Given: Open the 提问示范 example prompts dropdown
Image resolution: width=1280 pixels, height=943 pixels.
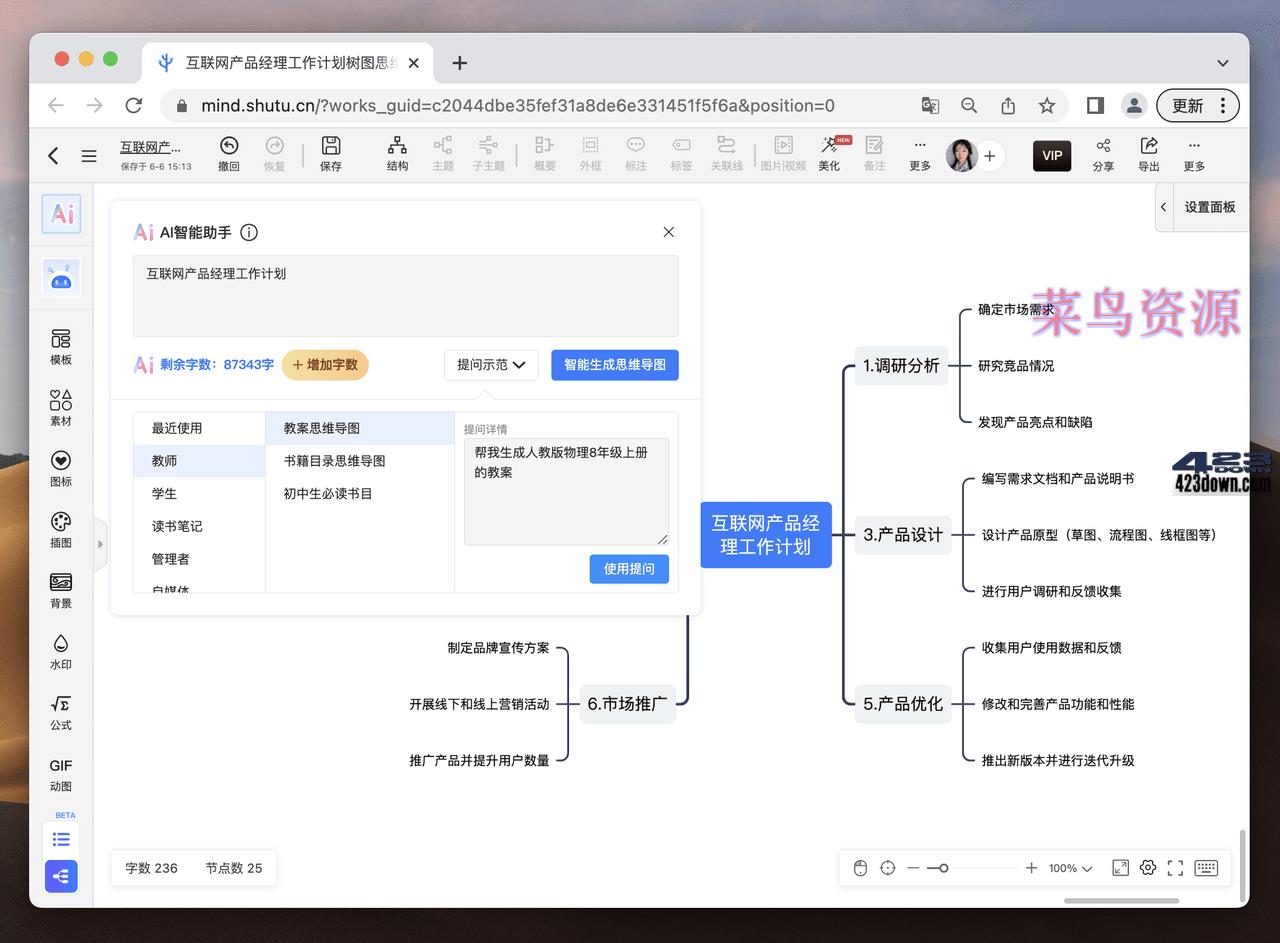Looking at the screenshot, I should 491,365.
